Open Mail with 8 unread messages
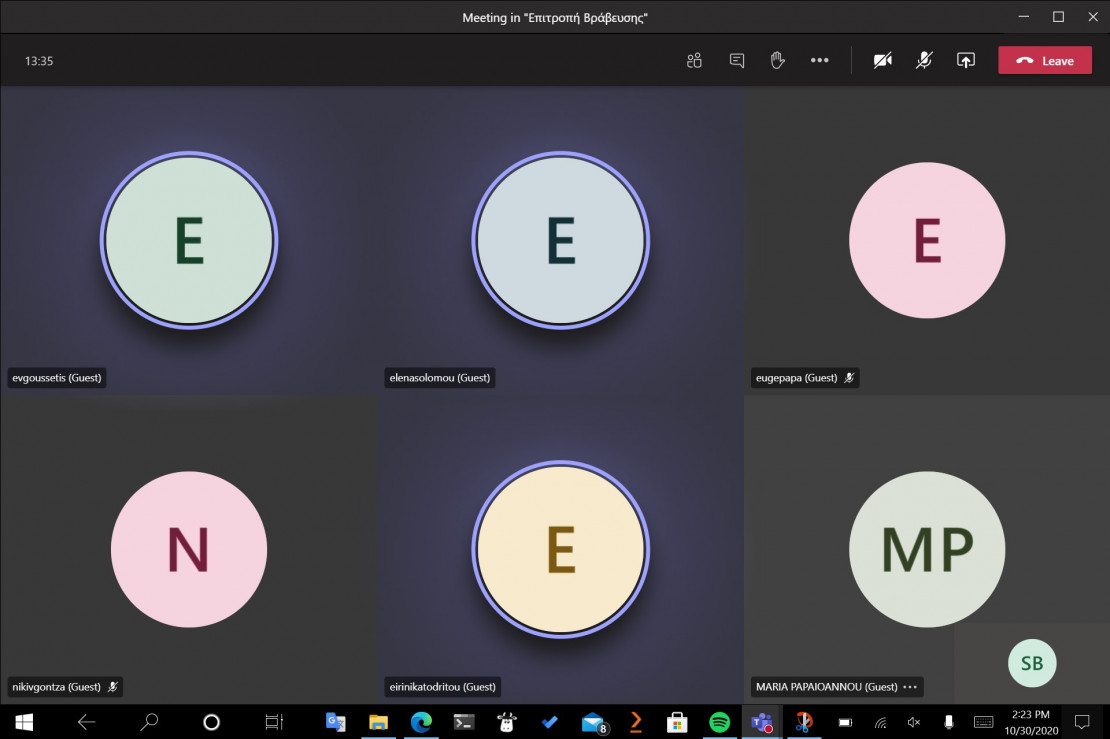Screen dimensions: 1110x739 click(x=593, y=722)
